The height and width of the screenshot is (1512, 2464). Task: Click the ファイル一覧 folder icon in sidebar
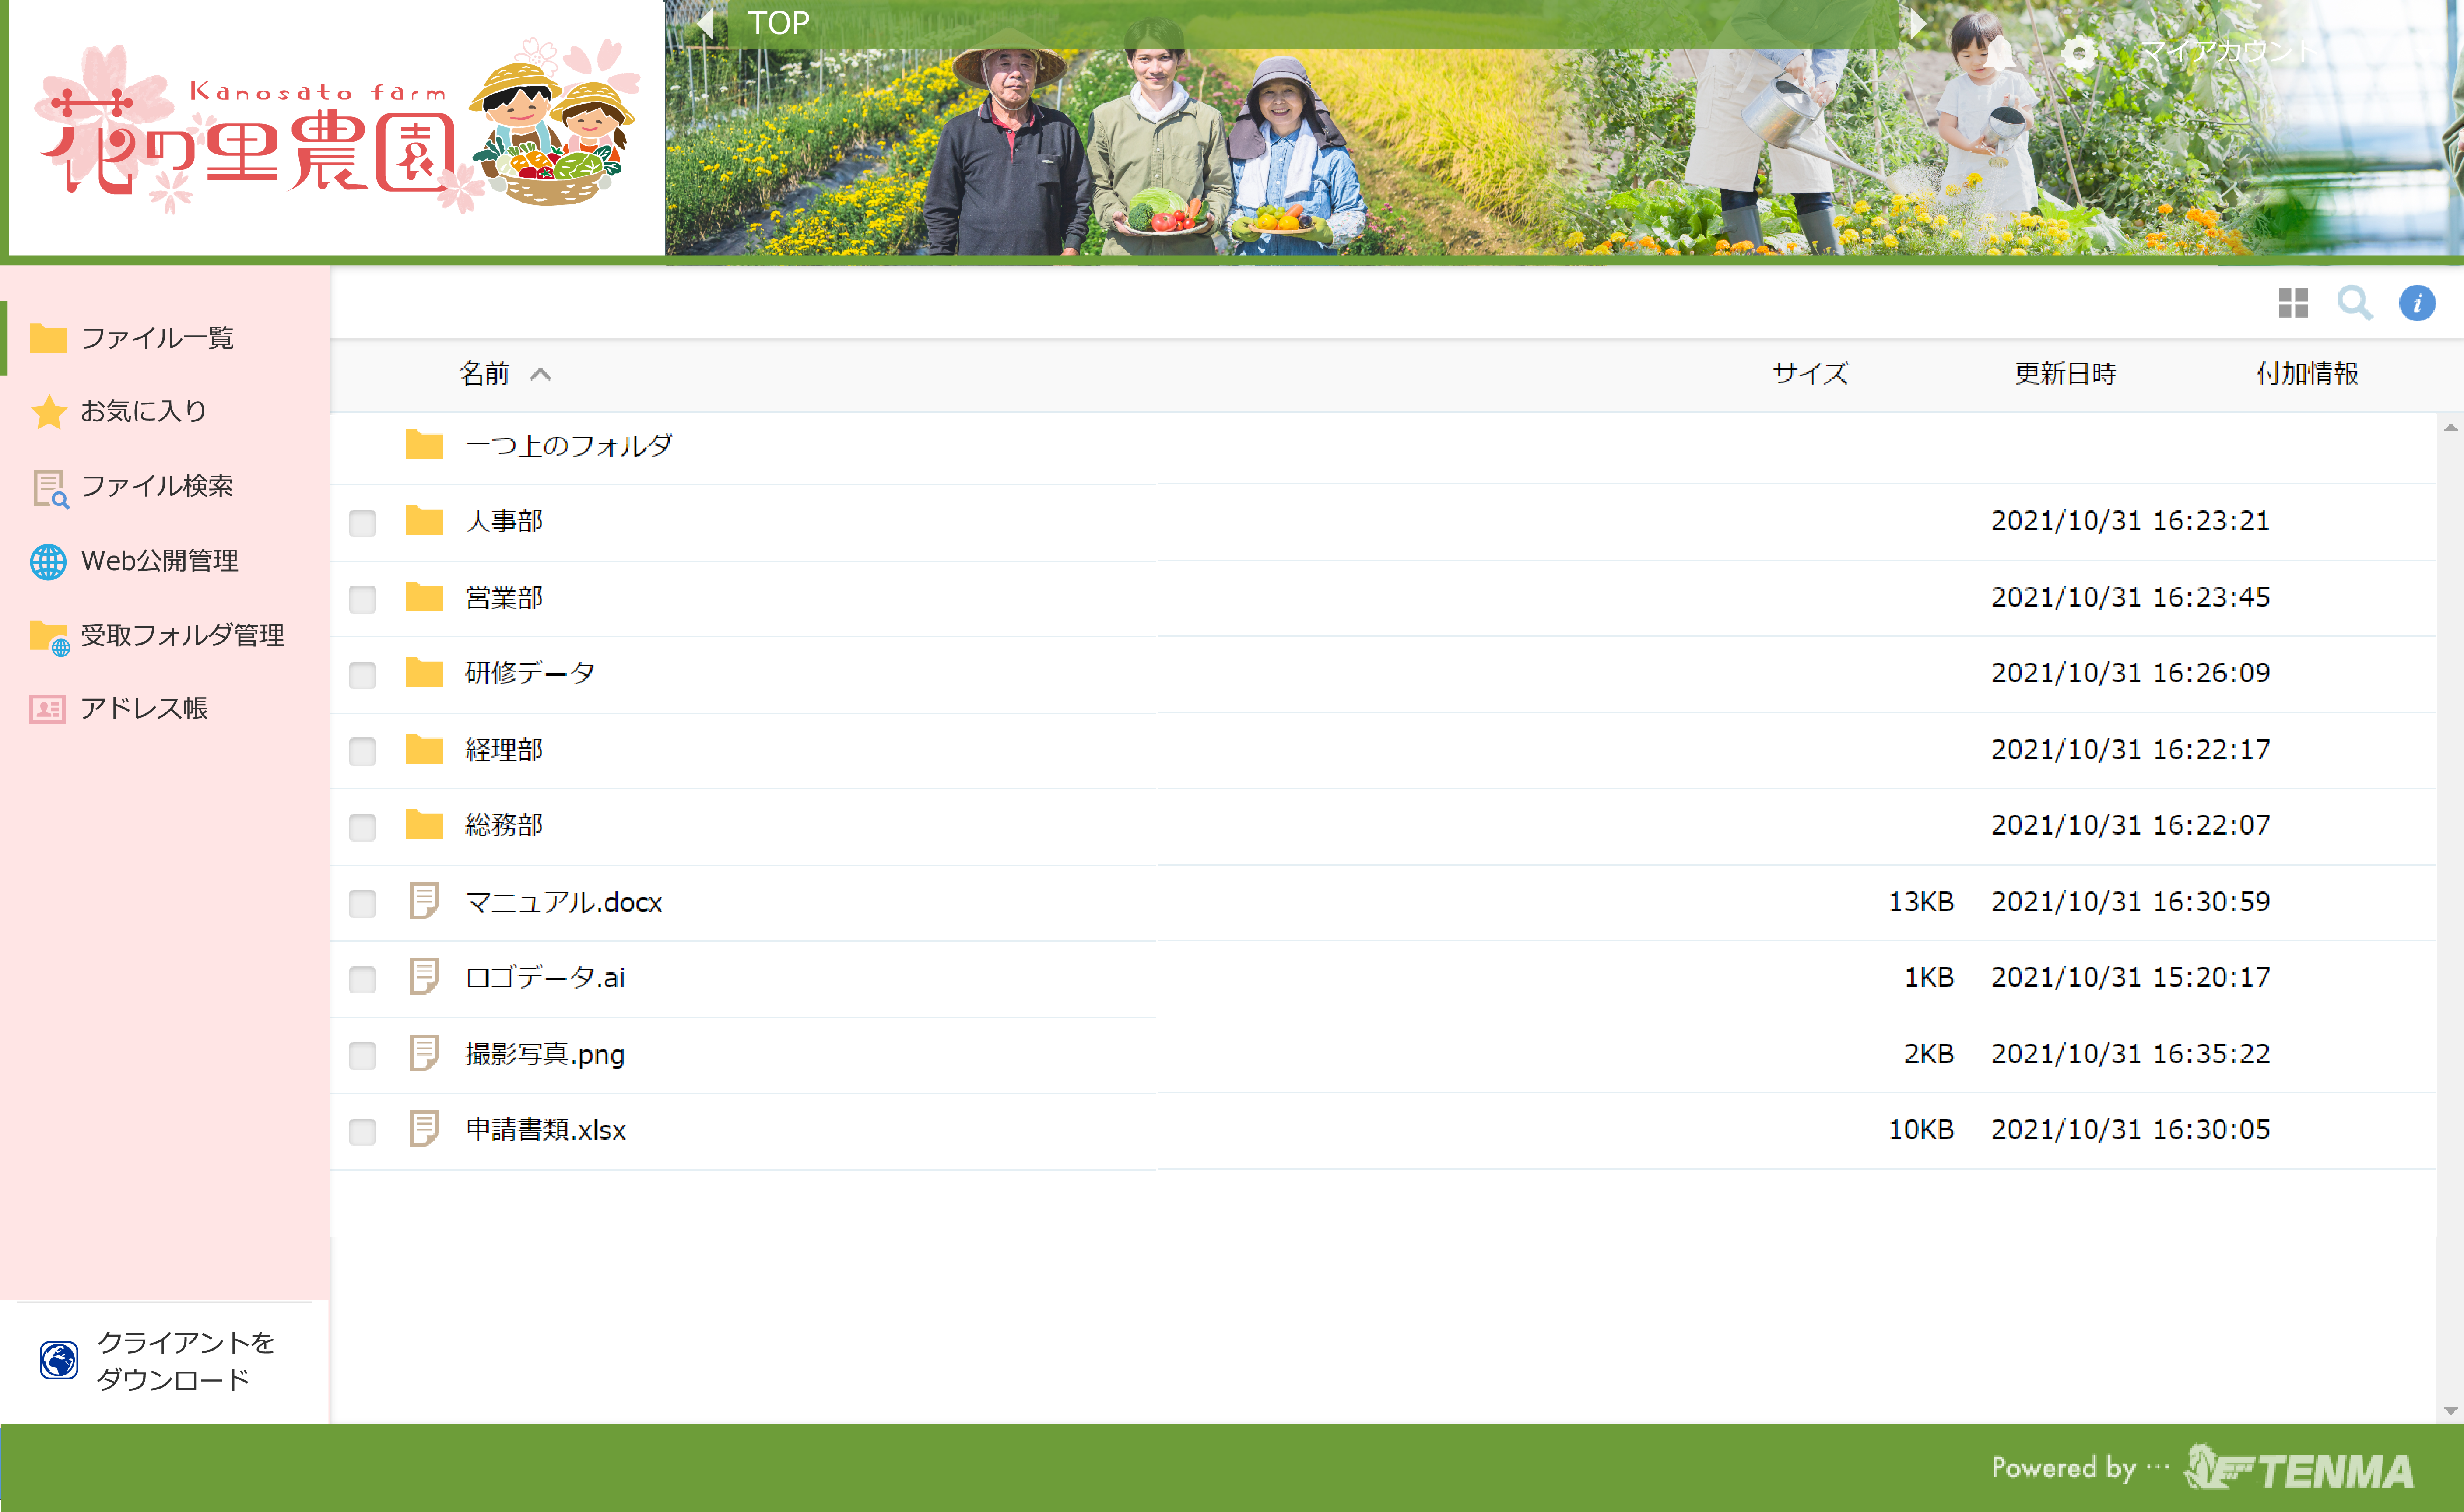[48, 338]
